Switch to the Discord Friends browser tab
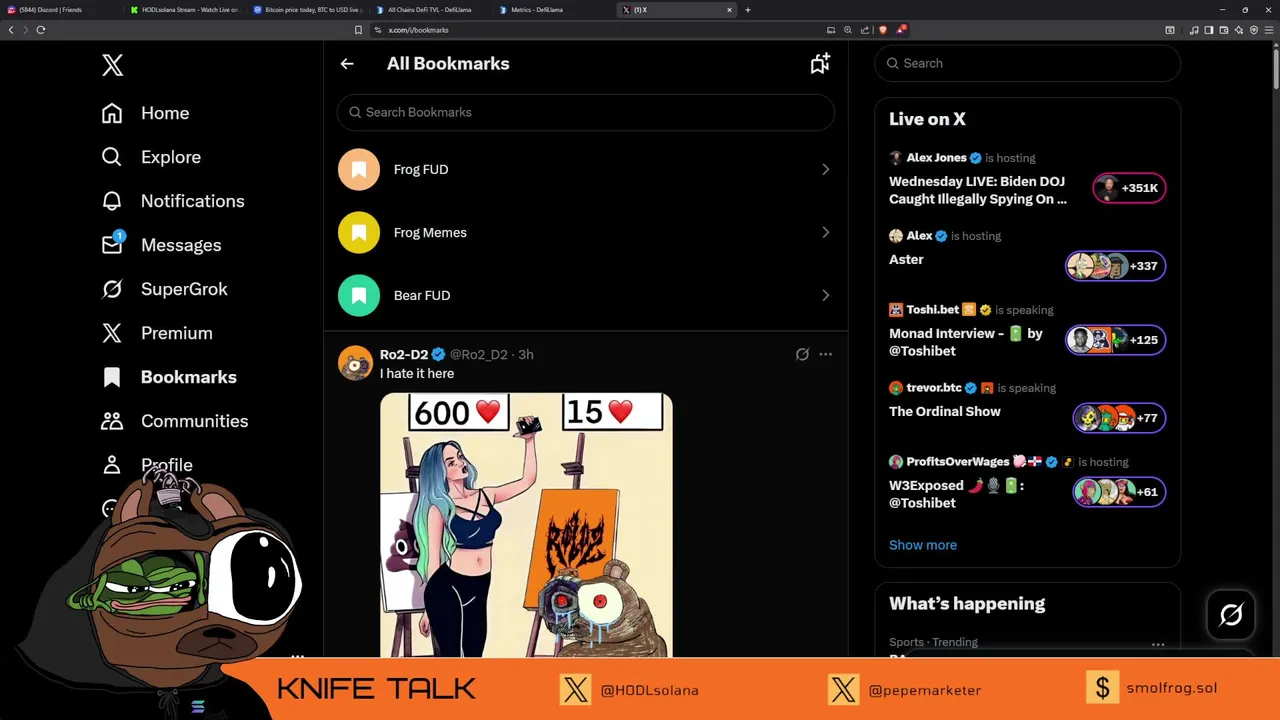This screenshot has width=1280, height=720. 60,10
